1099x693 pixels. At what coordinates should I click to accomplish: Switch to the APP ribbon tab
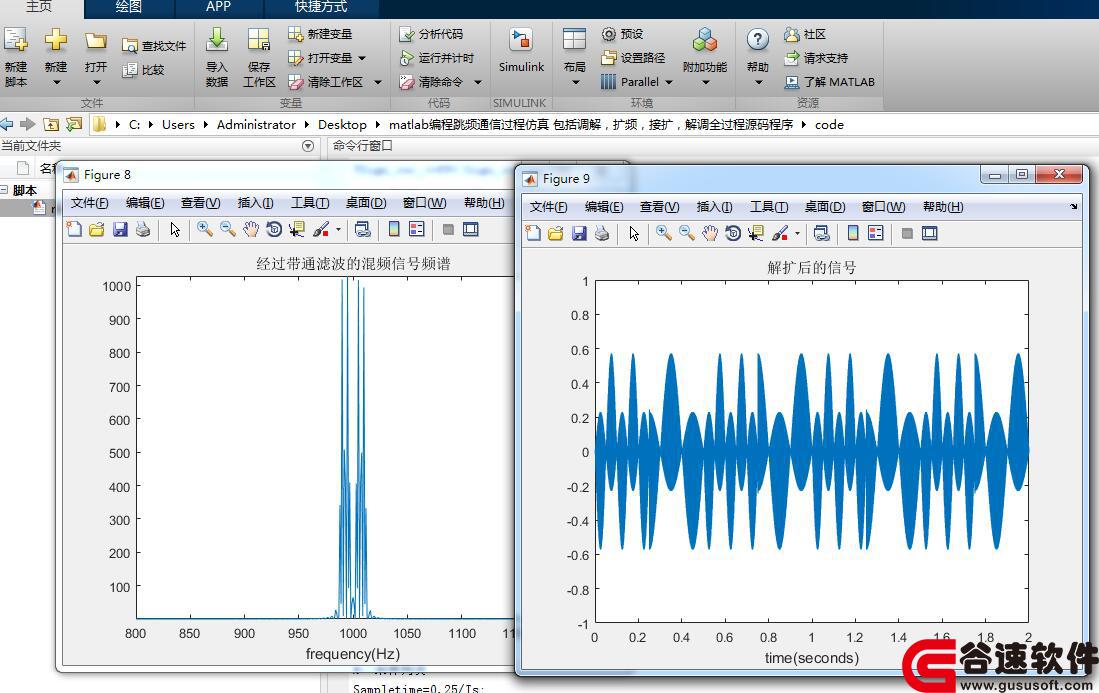[x=218, y=7]
